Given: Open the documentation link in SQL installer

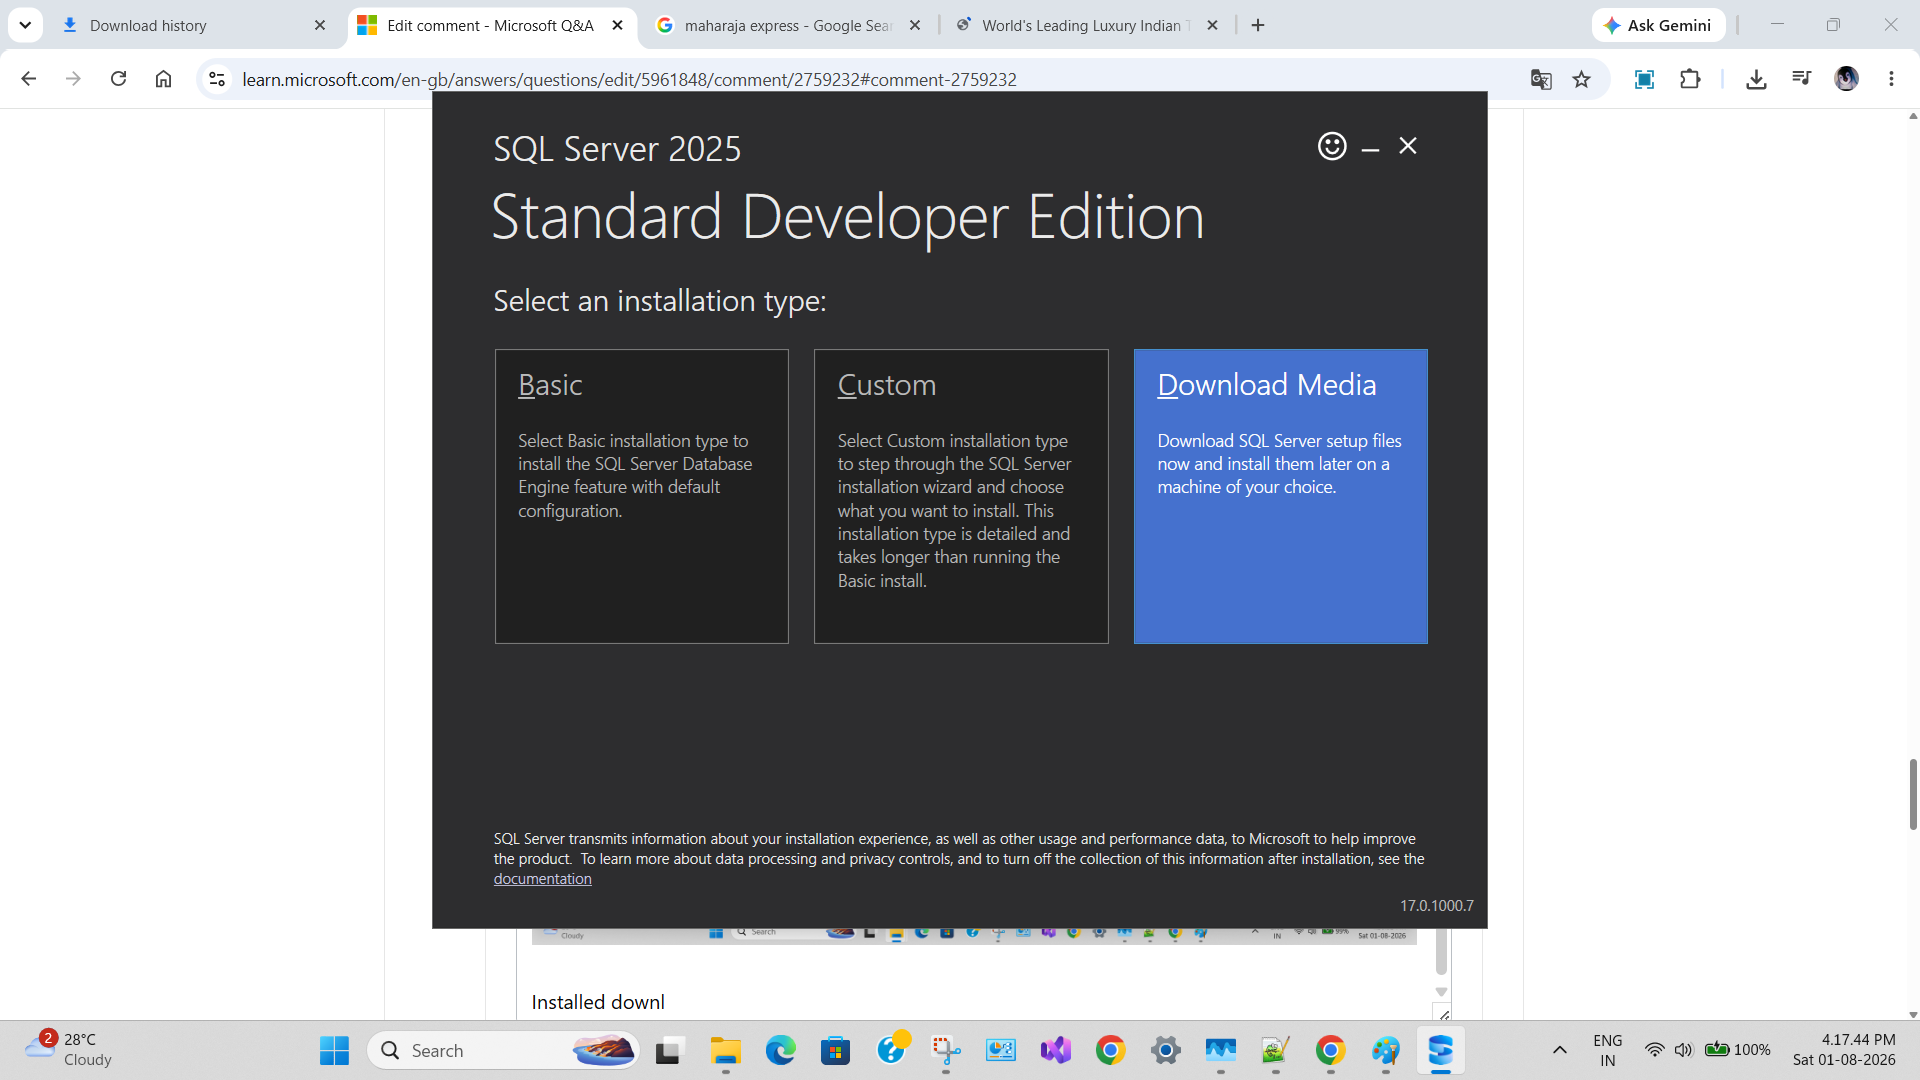Looking at the screenshot, I should coord(542,879).
